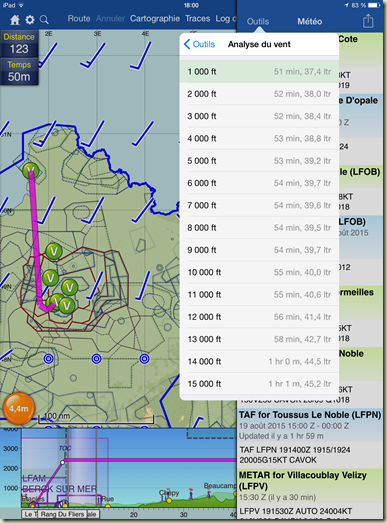Switch to the Outils tab
The image size is (387, 523).
pos(258,21)
